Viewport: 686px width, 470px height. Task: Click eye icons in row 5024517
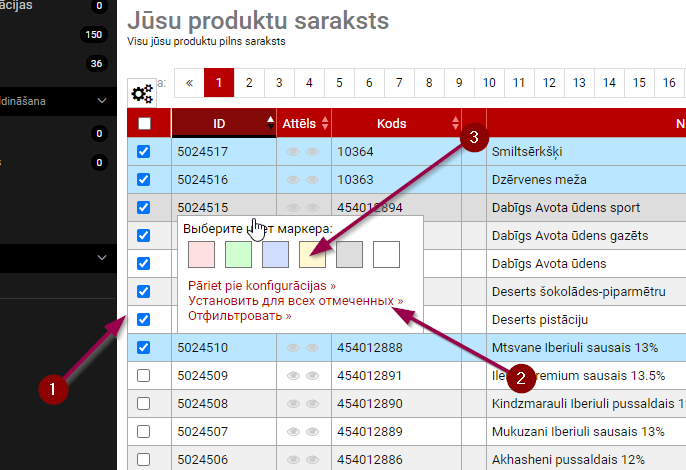point(303,152)
